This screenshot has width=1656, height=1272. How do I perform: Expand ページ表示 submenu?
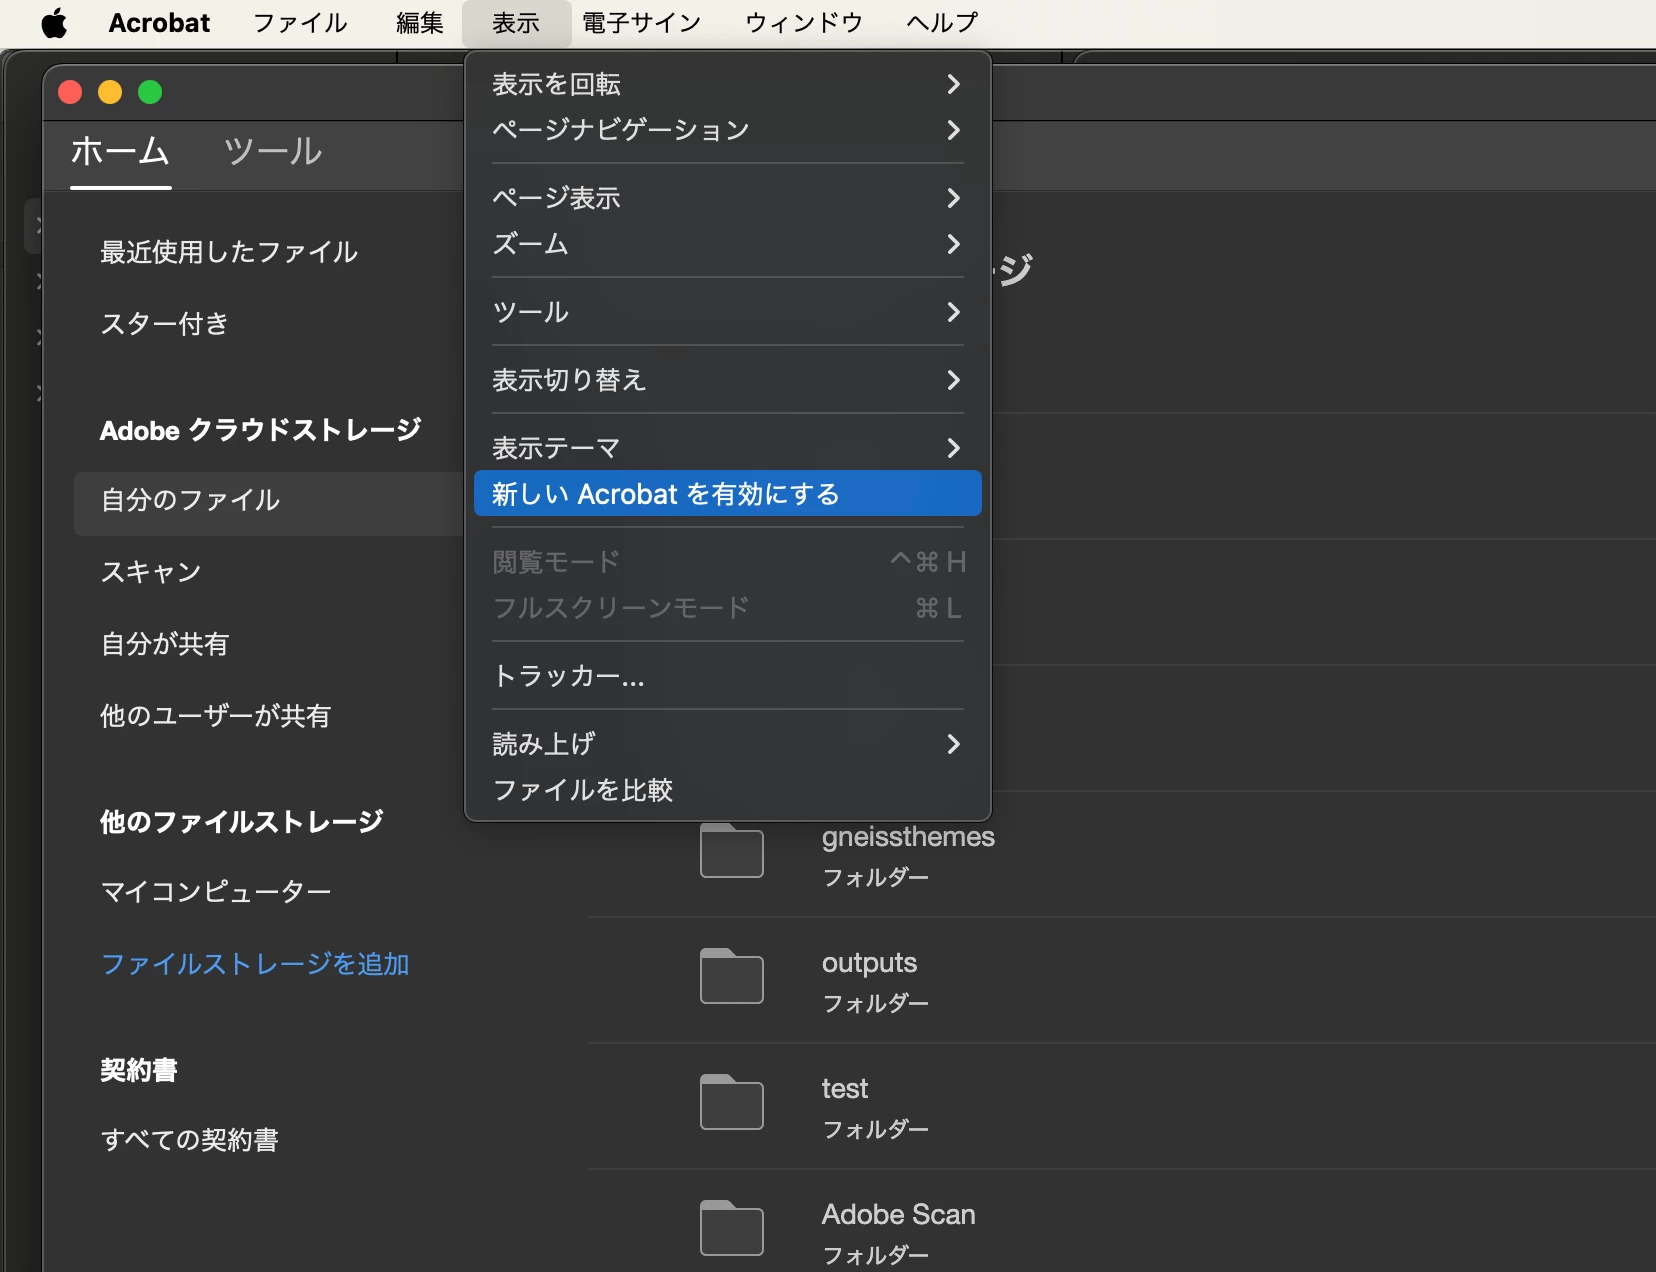click(x=728, y=198)
